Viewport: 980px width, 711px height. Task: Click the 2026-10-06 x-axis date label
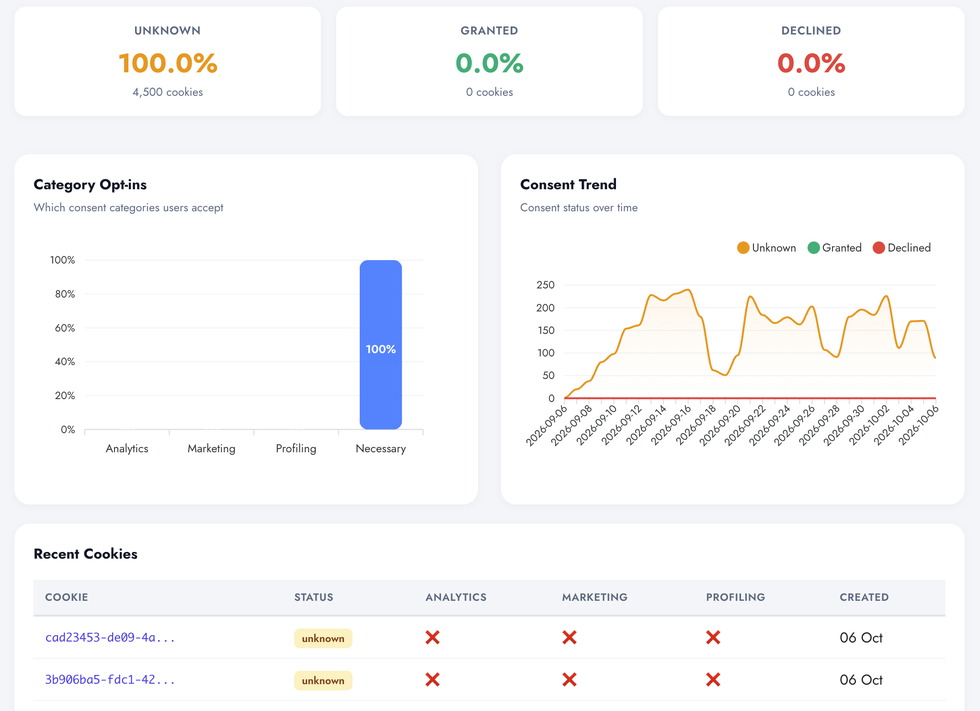pos(919,425)
